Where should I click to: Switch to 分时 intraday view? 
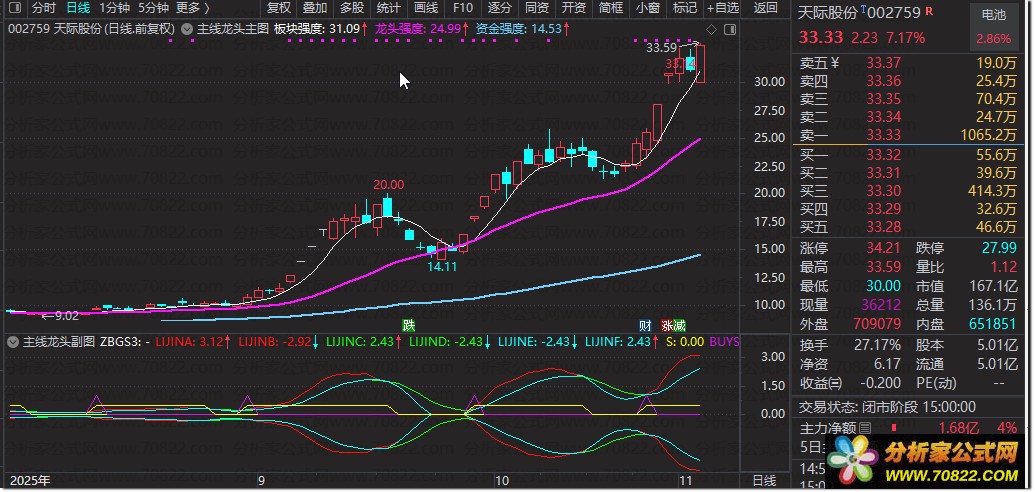coord(44,9)
